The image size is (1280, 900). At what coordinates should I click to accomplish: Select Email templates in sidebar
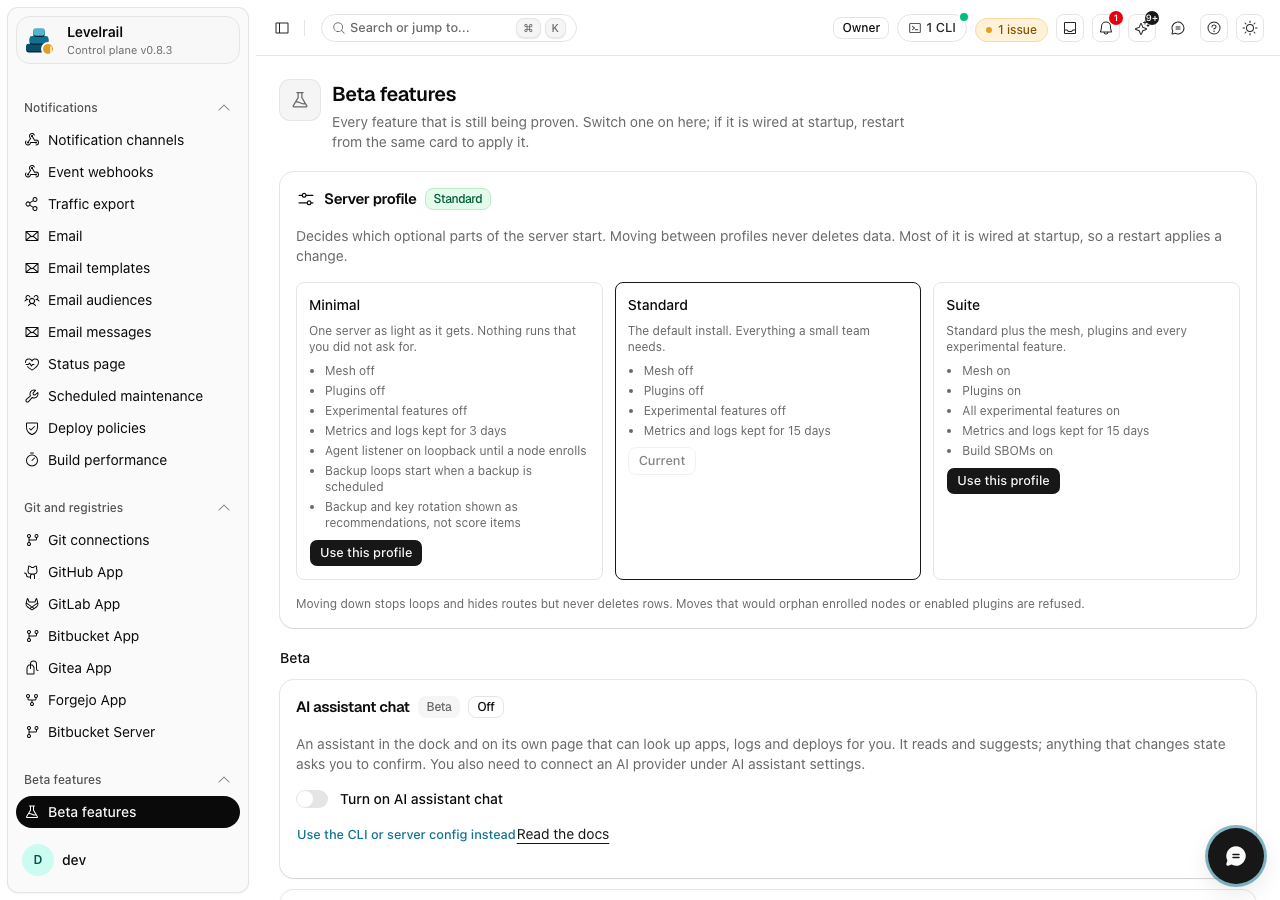128,268
